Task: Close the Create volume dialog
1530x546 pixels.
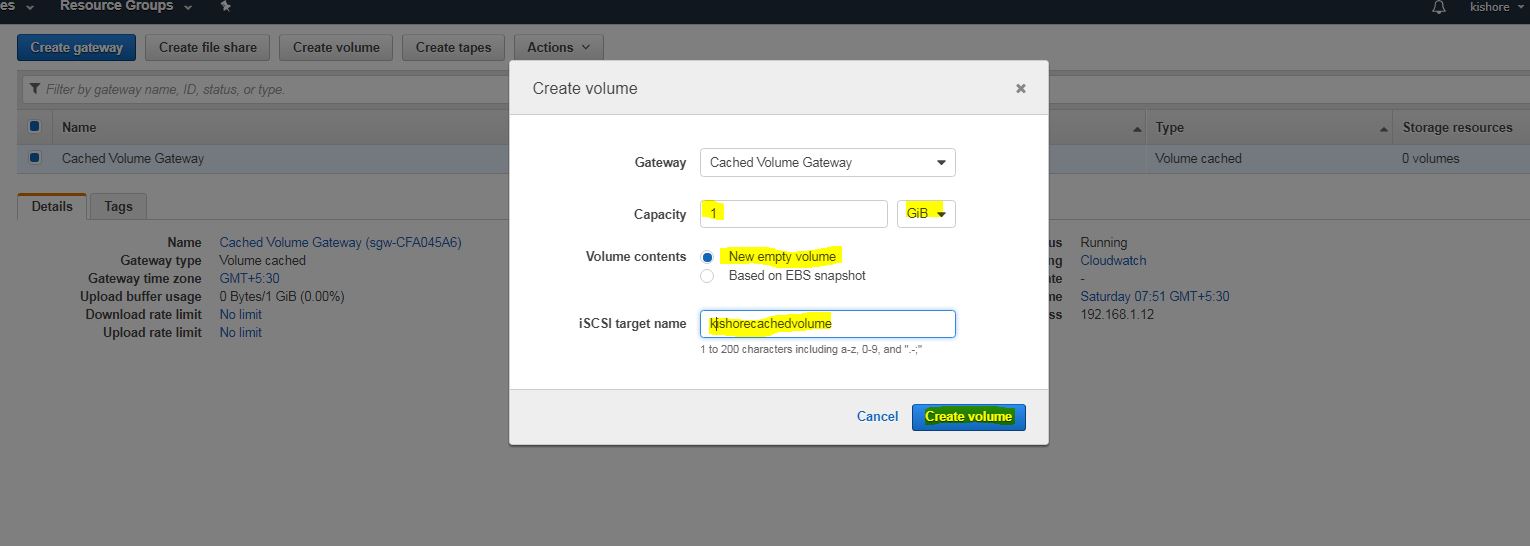Action: coord(1020,88)
